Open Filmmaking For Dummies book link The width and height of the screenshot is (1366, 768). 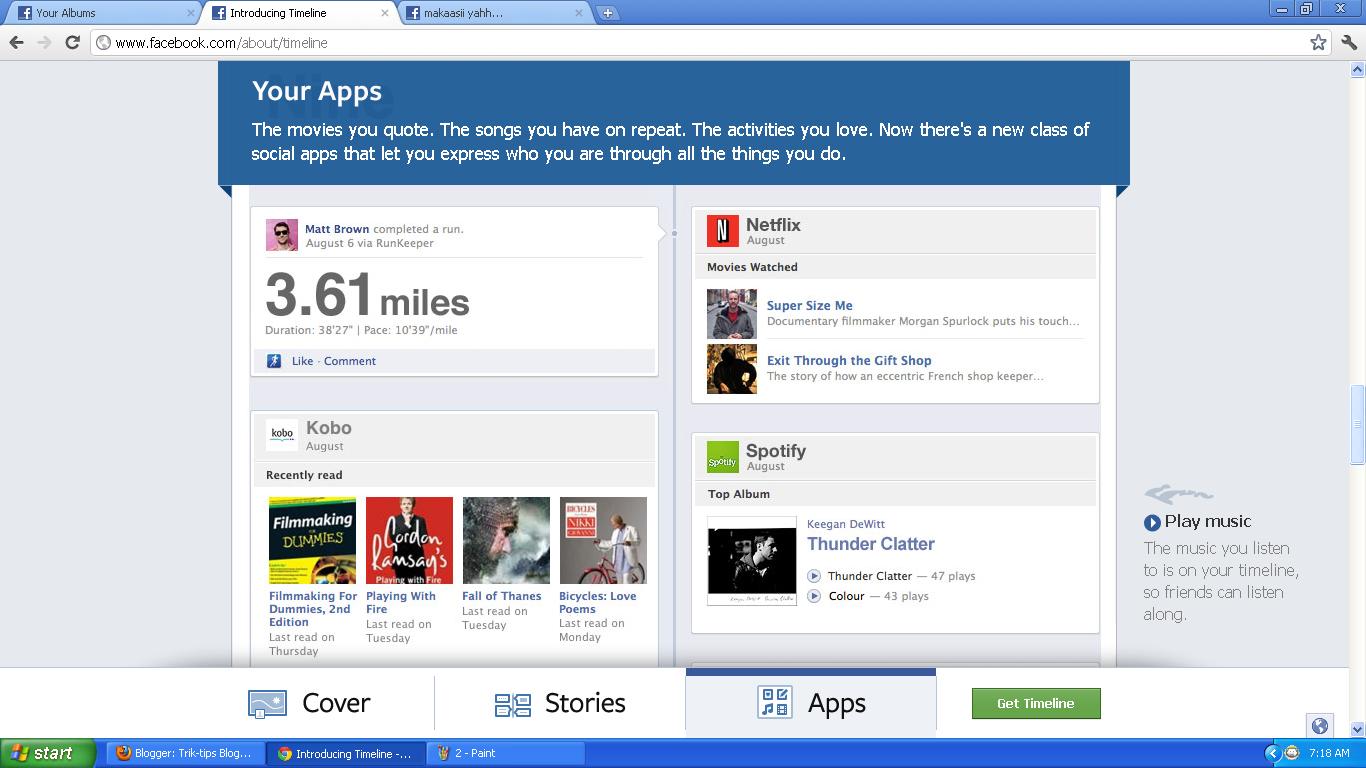313,609
